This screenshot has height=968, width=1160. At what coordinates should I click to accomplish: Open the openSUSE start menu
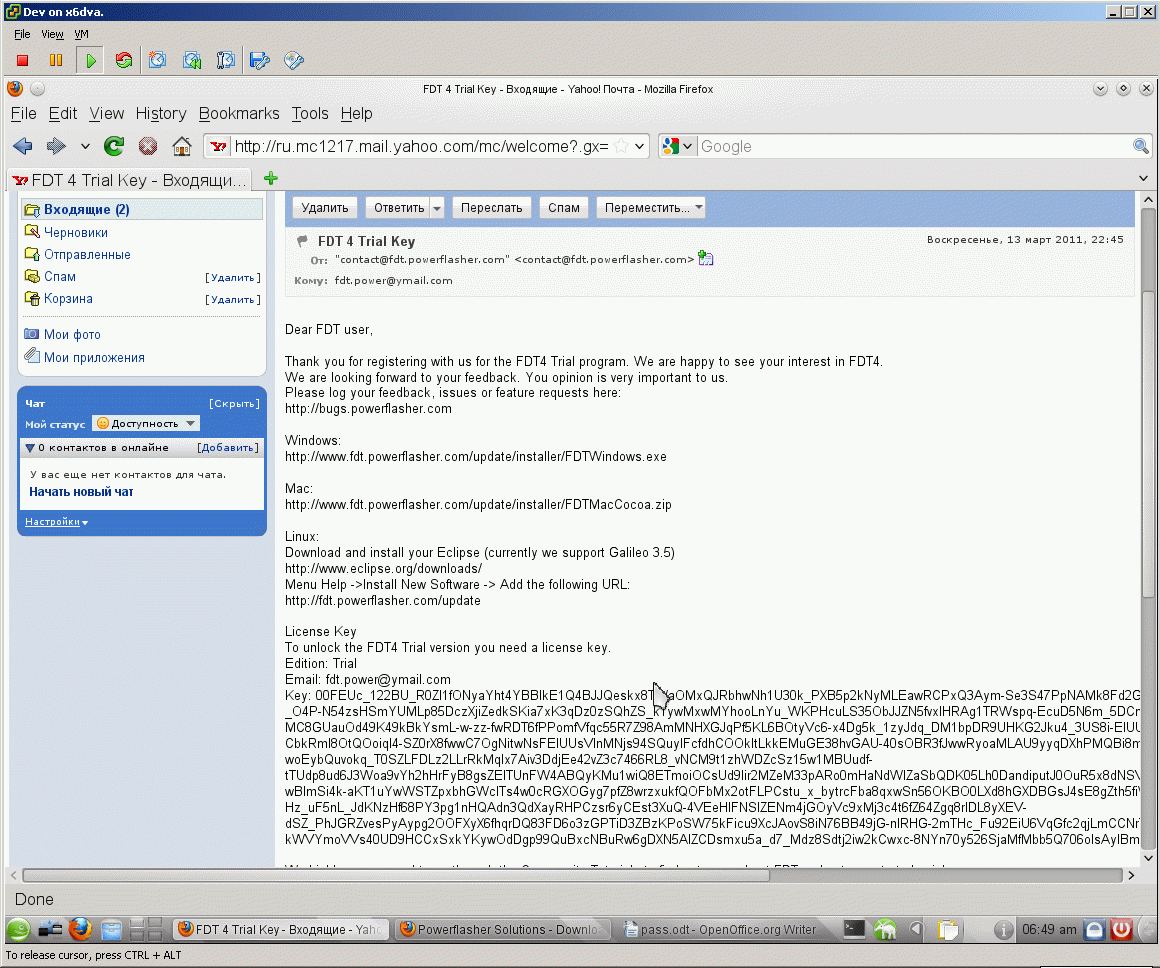point(18,929)
